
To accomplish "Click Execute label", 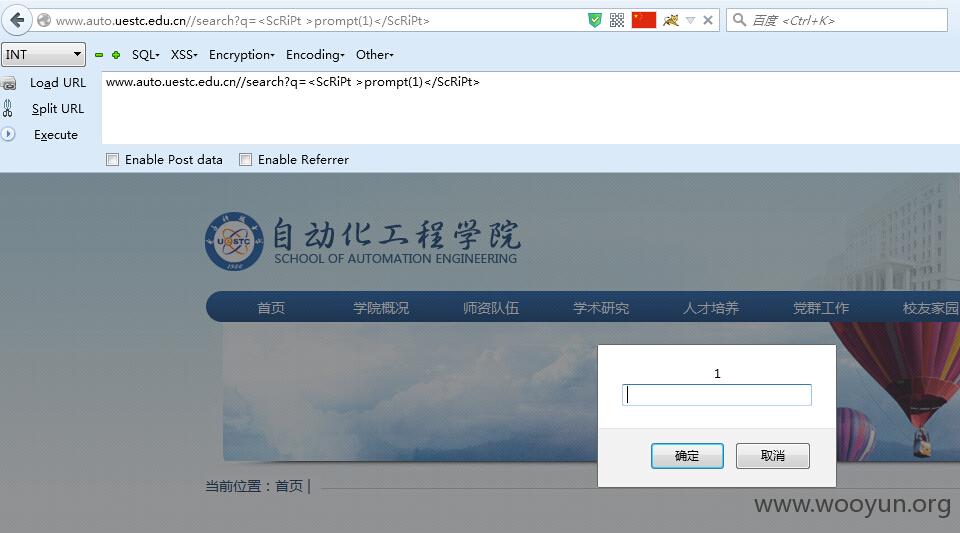I will [x=56, y=135].
